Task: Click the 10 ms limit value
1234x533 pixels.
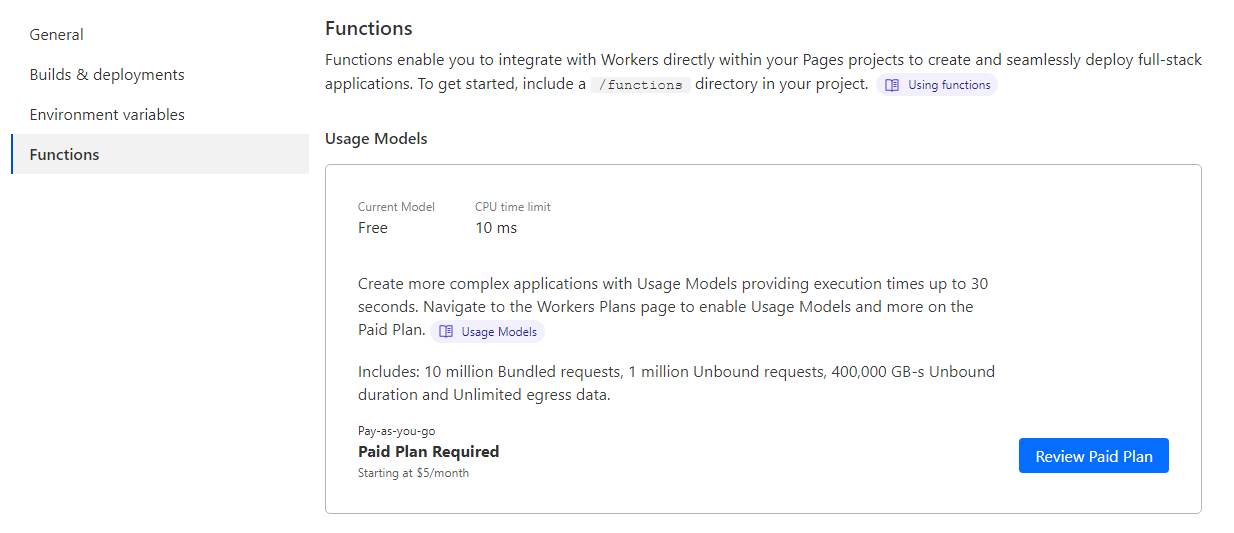Action: pyautogui.click(x=495, y=228)
